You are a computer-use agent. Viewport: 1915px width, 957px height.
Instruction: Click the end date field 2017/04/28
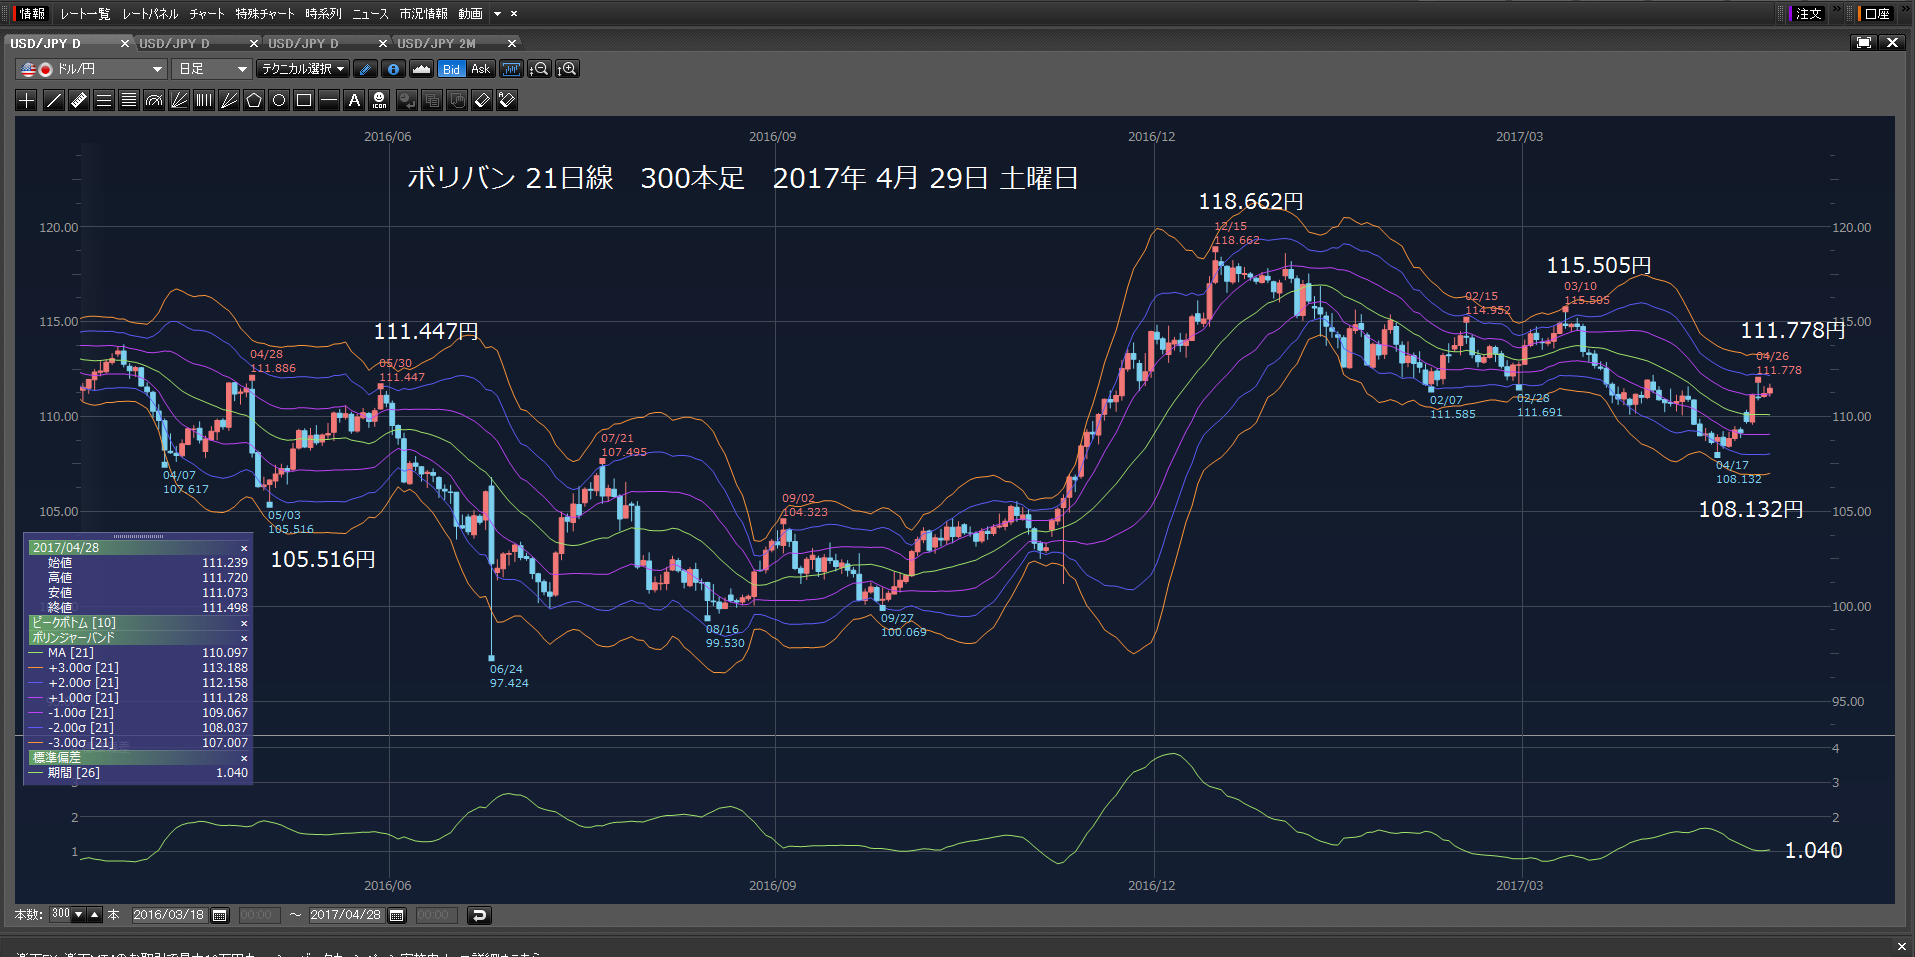click(x=346, y=915)
